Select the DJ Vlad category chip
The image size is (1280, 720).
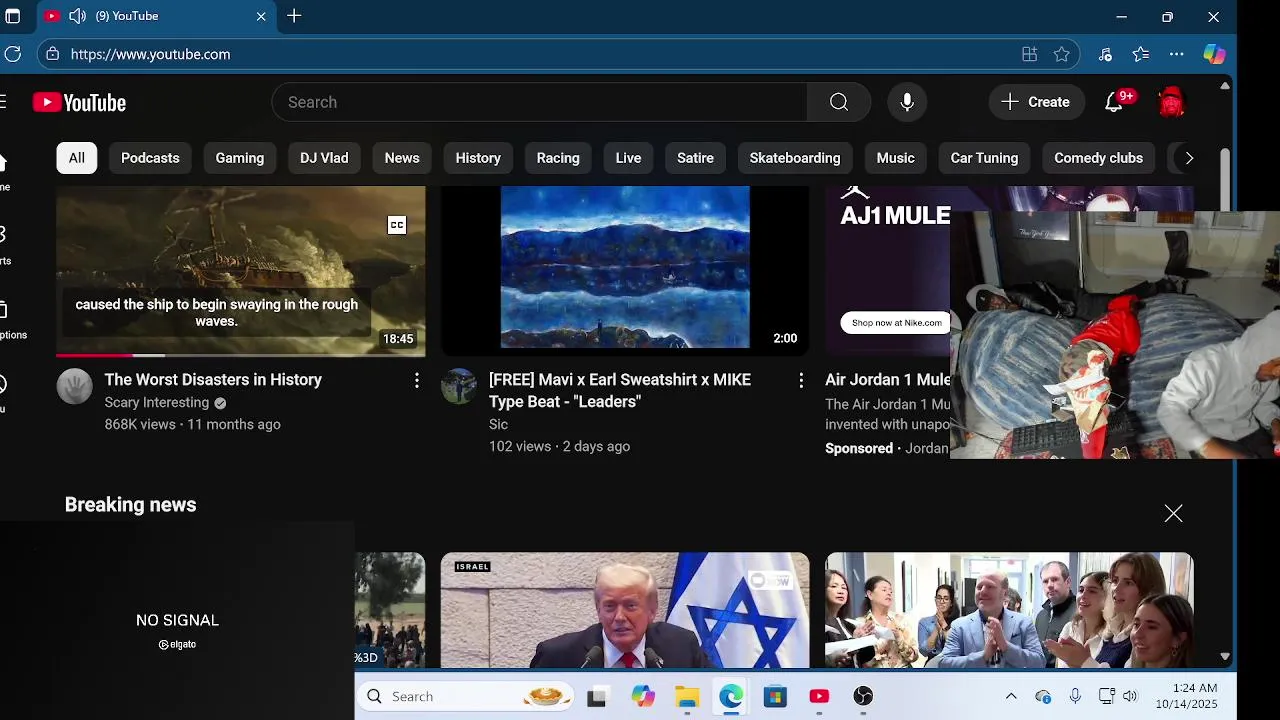coord(324,158)
